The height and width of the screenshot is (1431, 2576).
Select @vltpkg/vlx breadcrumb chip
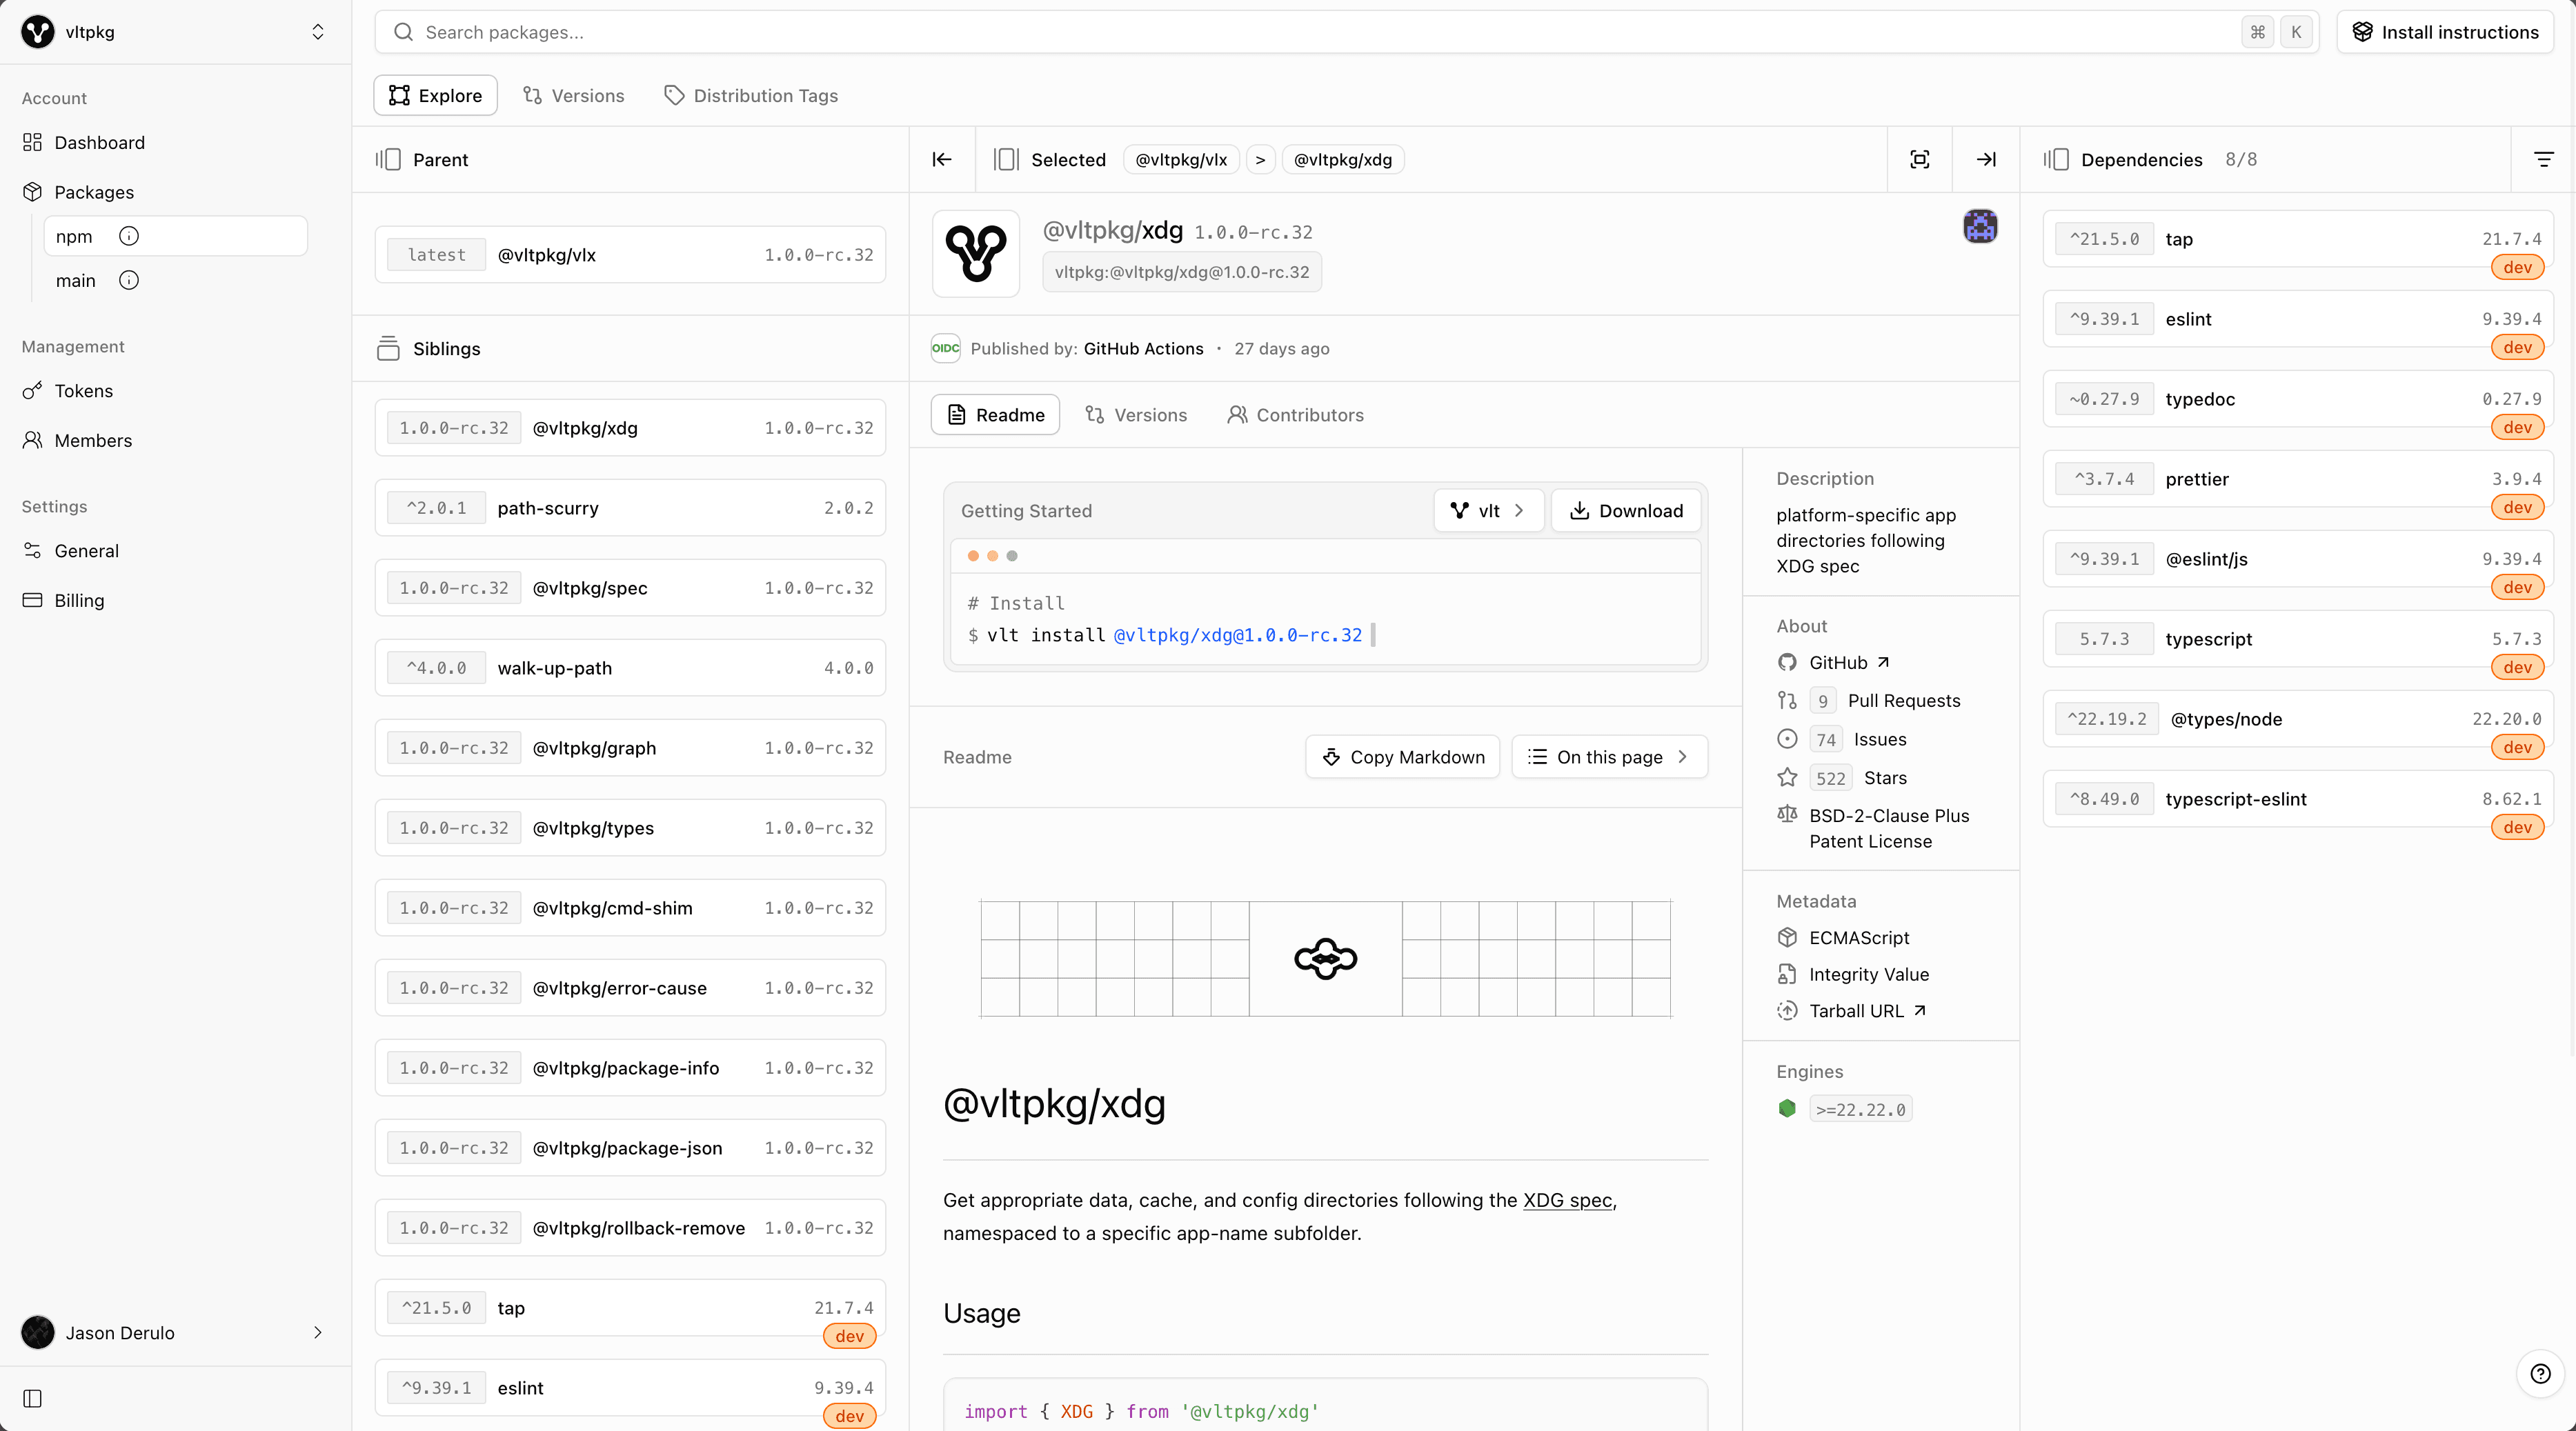(x=1181, y=159)
